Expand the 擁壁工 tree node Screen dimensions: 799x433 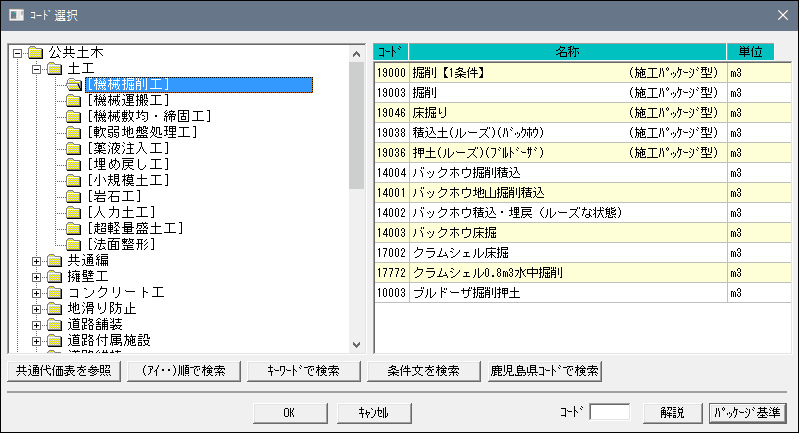pos(36,277)
